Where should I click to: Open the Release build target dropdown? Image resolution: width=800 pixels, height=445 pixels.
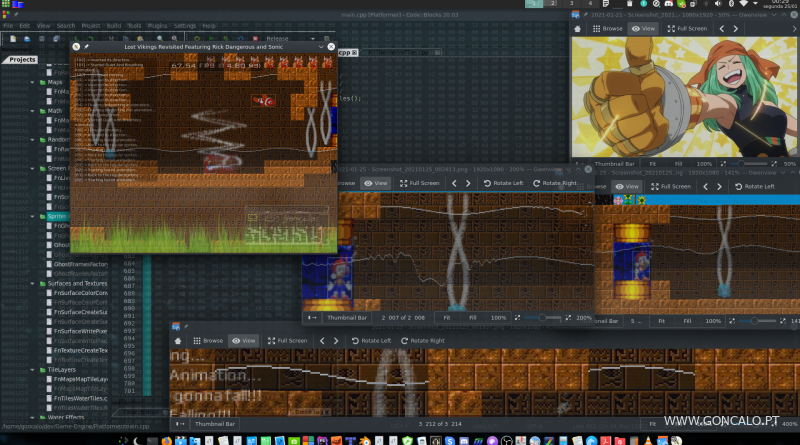coord(313,39)
